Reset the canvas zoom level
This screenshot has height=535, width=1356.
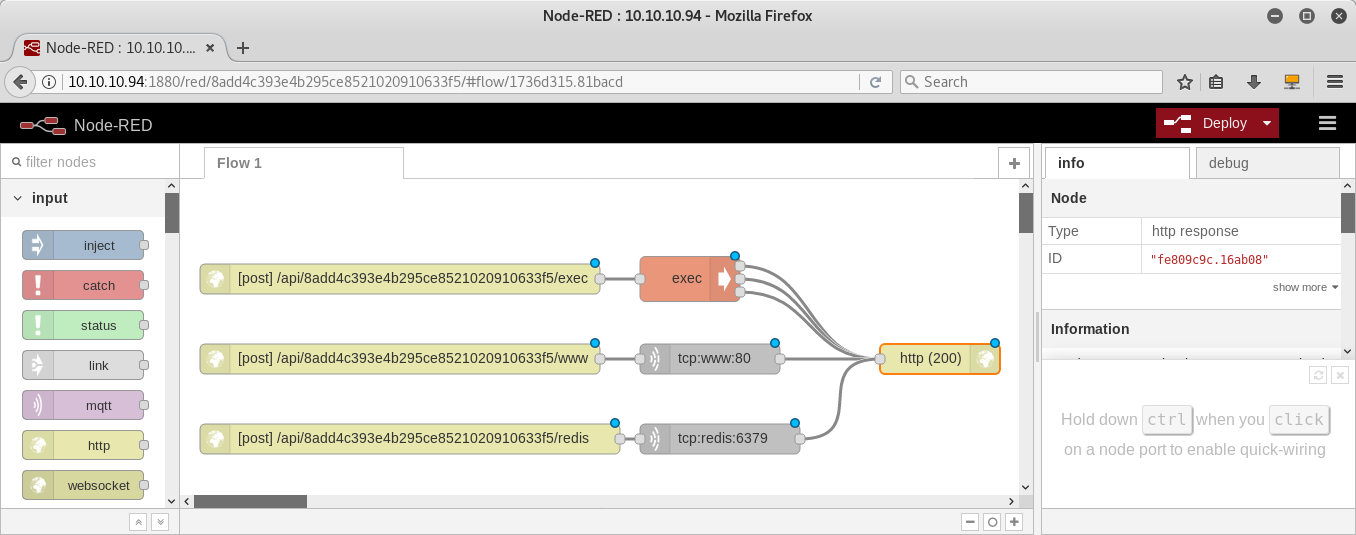click(x=992, y=522)
